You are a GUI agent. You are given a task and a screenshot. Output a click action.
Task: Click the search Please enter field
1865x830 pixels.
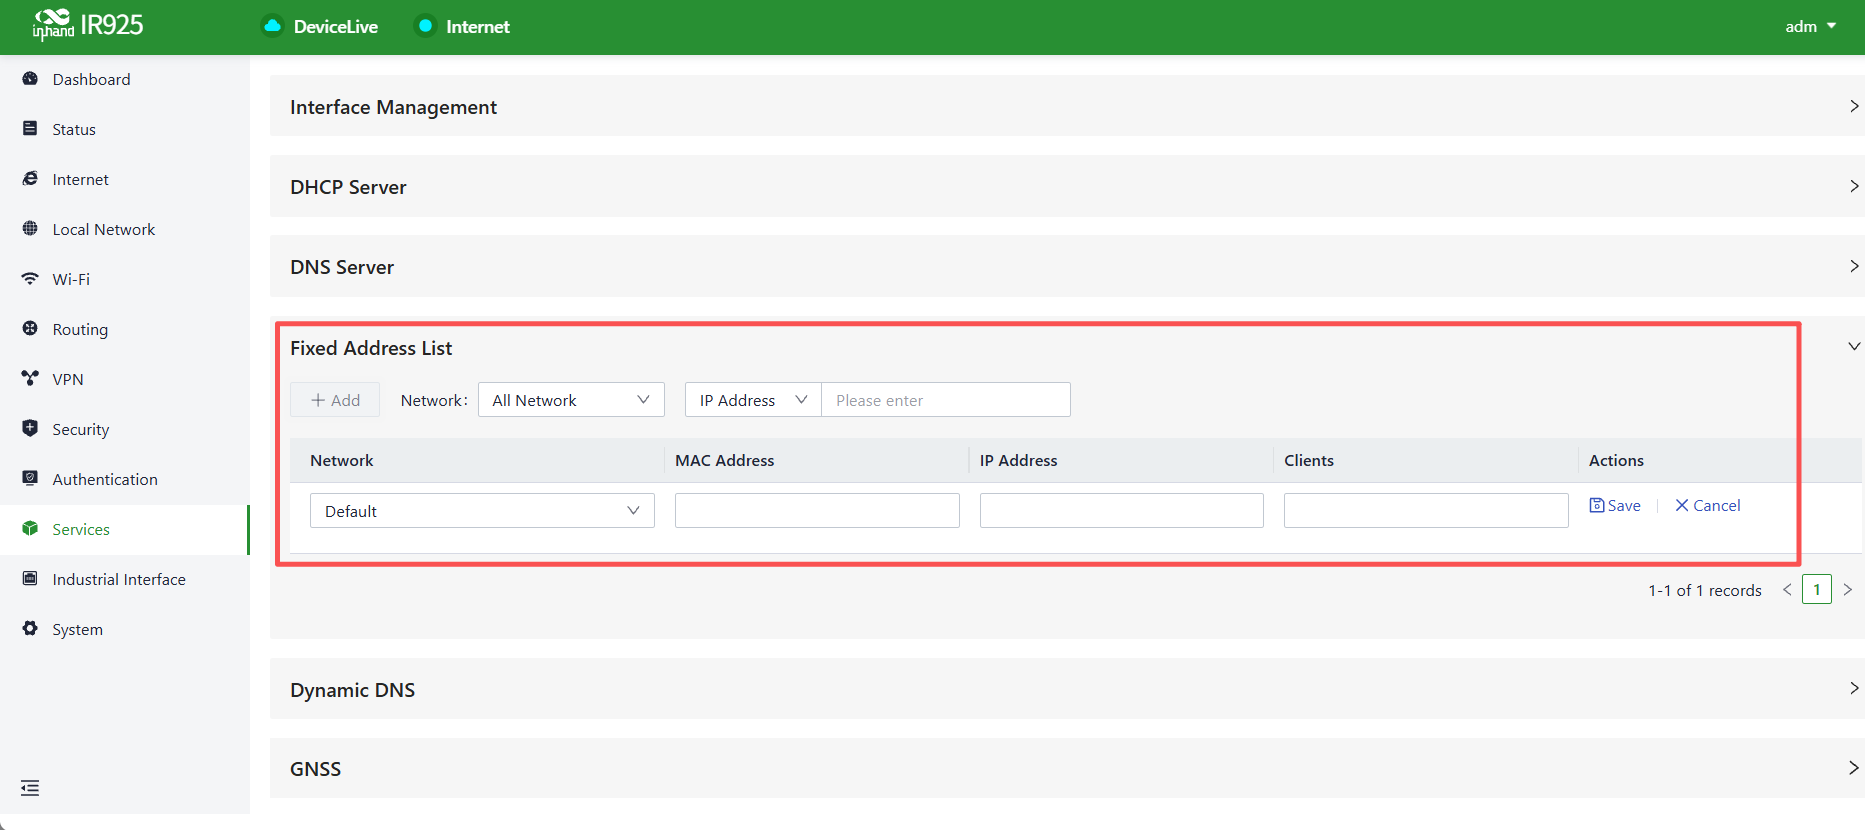click(x=946, y=400)
